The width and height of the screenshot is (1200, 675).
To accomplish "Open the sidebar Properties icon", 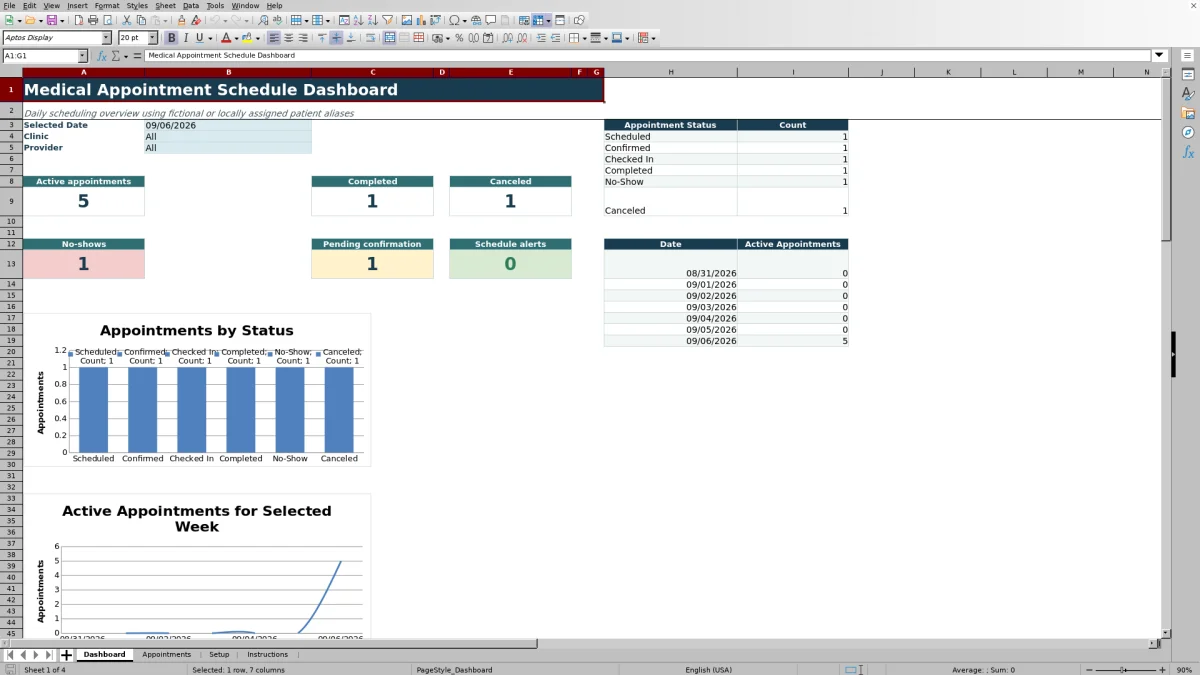I will point(1188,75).
